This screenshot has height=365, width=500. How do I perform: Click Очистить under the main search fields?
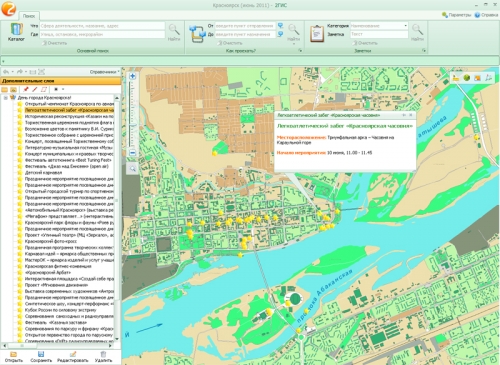54,43
